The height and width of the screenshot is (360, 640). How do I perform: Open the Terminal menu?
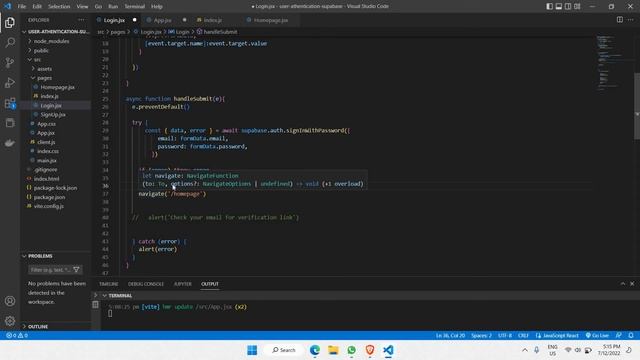(x=134, y=6)
